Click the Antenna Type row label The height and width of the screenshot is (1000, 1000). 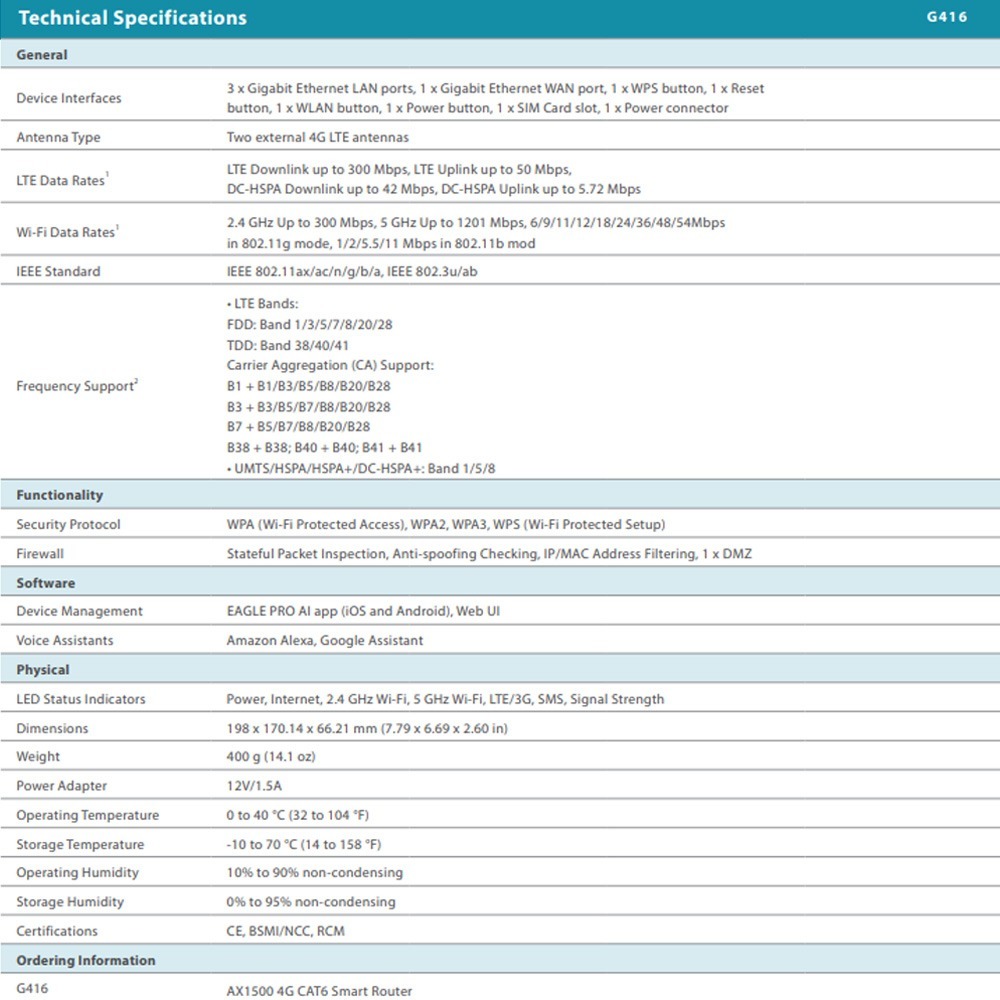[x=58, y=137]
